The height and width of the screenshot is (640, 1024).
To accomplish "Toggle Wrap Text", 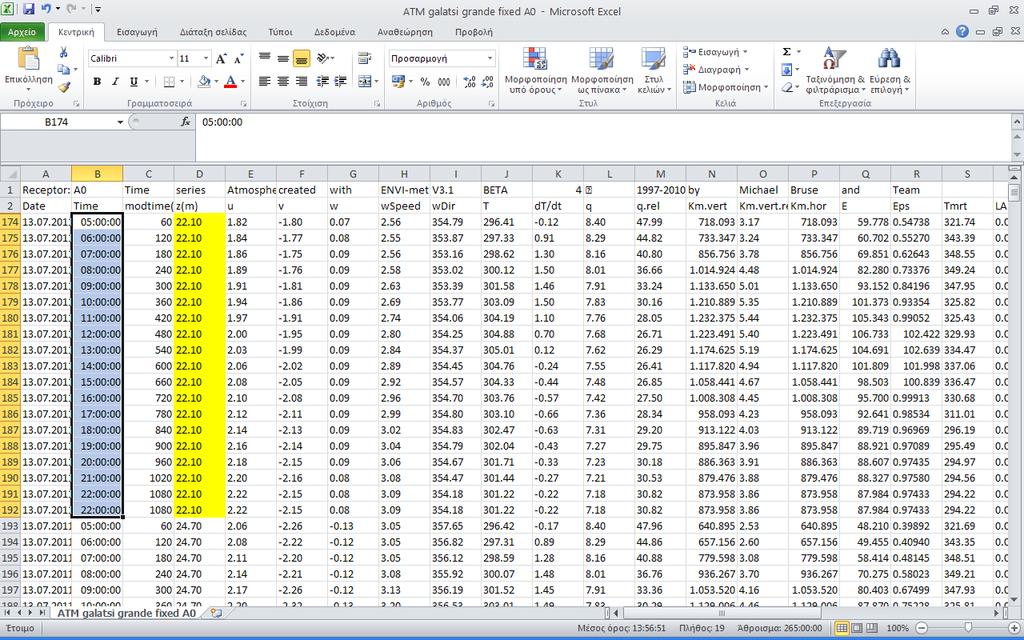I will (x=364, y=59).
